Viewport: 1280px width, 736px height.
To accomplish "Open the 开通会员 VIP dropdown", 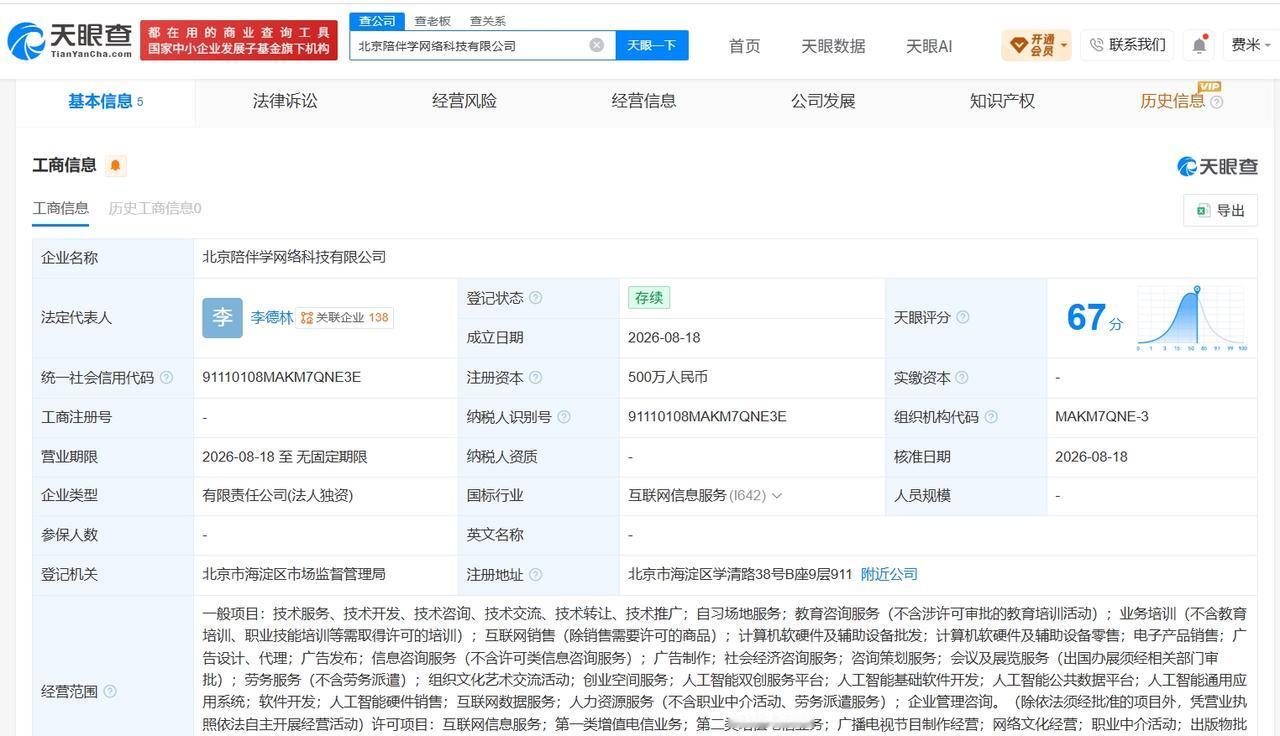I will pyautogui.click(x=1036, y=45).
